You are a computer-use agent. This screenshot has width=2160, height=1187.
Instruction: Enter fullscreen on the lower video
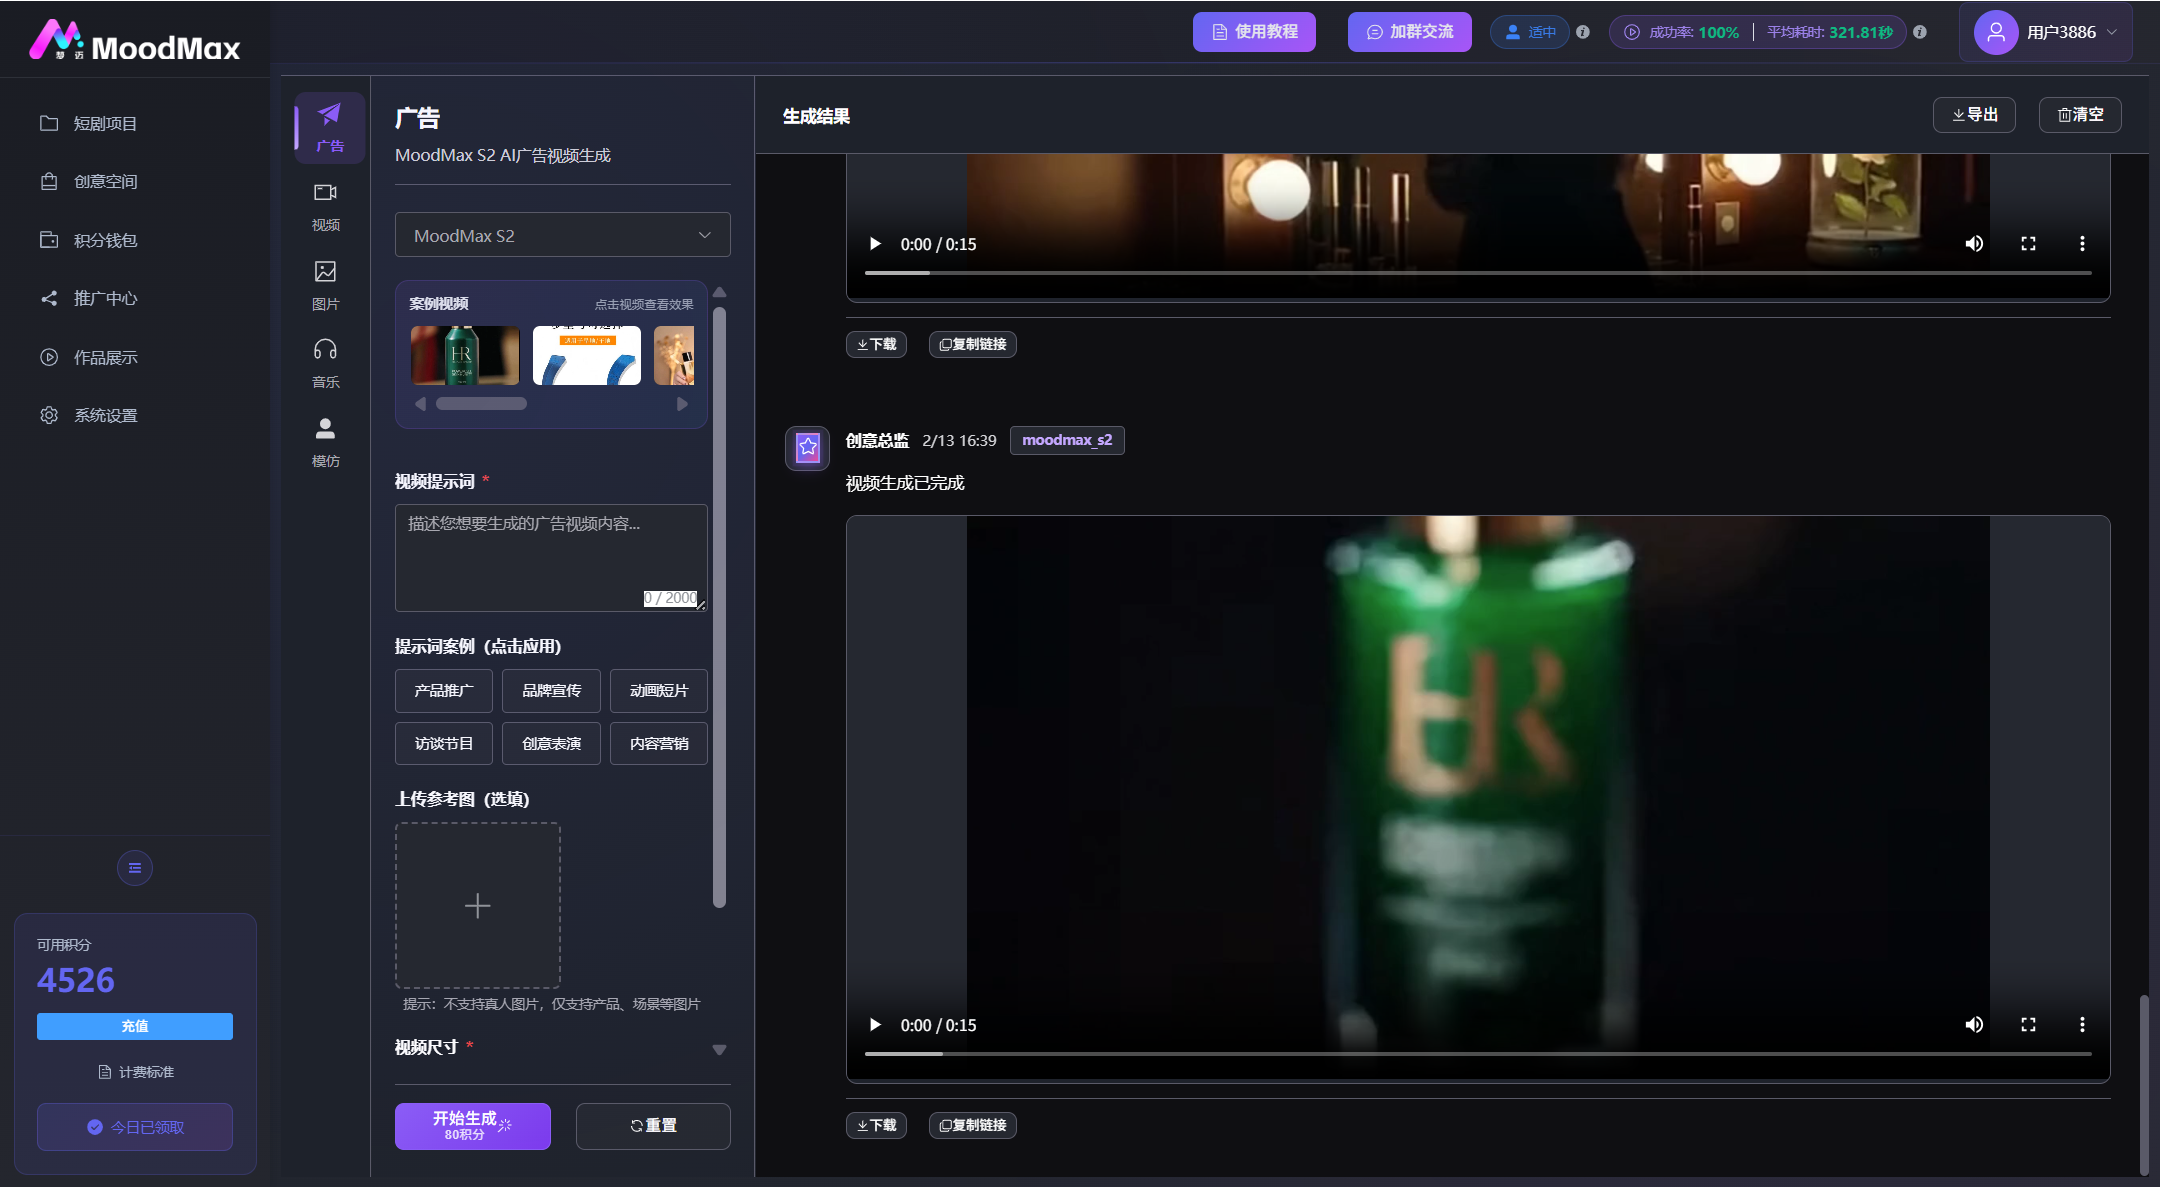click(x=2028, y=1025)
